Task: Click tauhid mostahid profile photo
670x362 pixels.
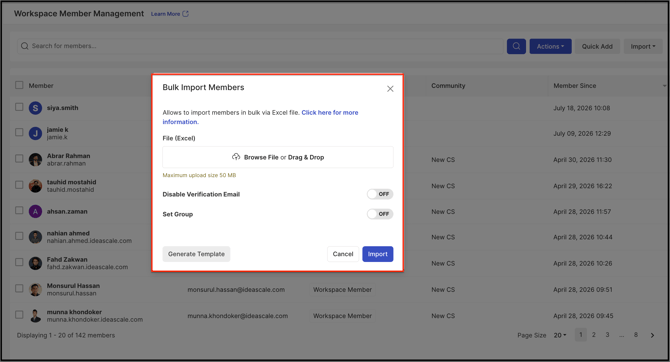Action: pyautogui.click(x=35, y=185)
